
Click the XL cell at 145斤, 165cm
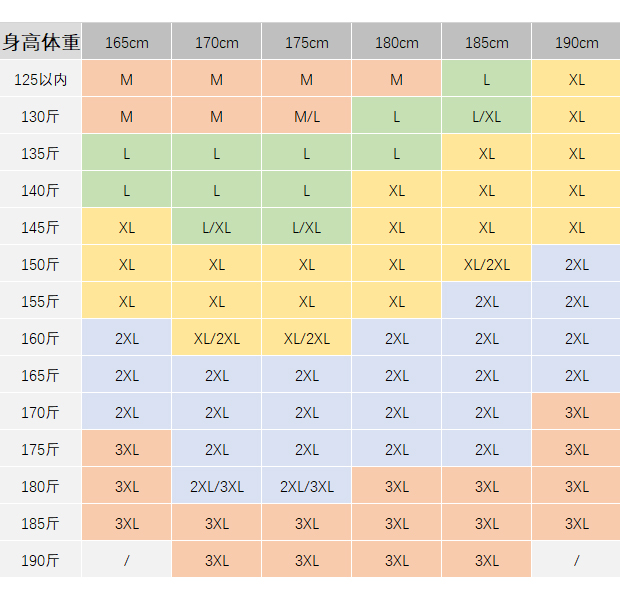pos(127,228)
